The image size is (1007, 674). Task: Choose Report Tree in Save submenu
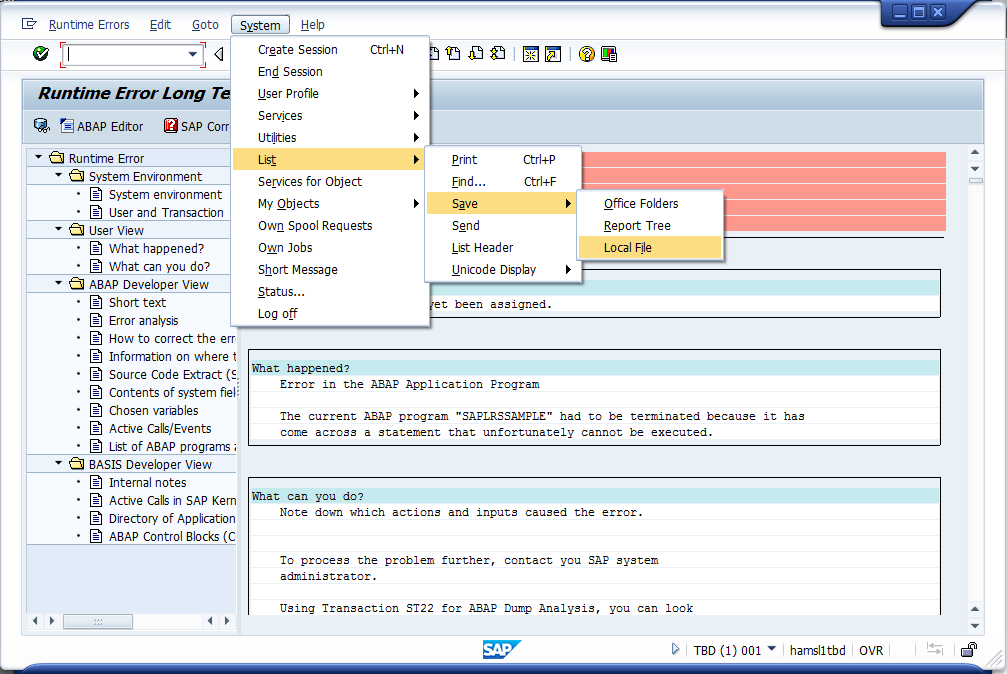tap(637, 226)
